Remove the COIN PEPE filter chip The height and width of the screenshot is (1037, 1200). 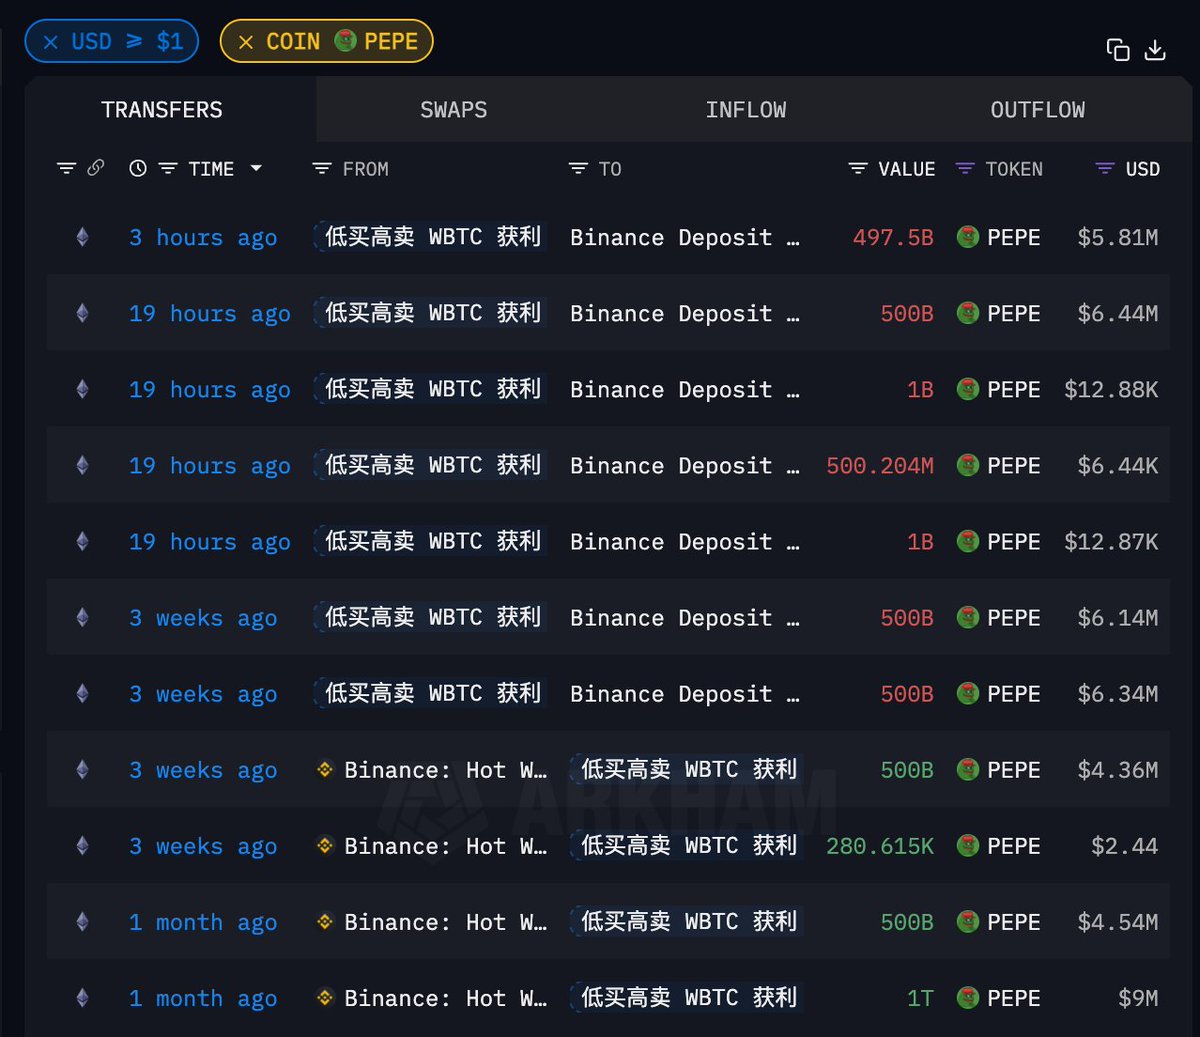click(x=246, y=42)
